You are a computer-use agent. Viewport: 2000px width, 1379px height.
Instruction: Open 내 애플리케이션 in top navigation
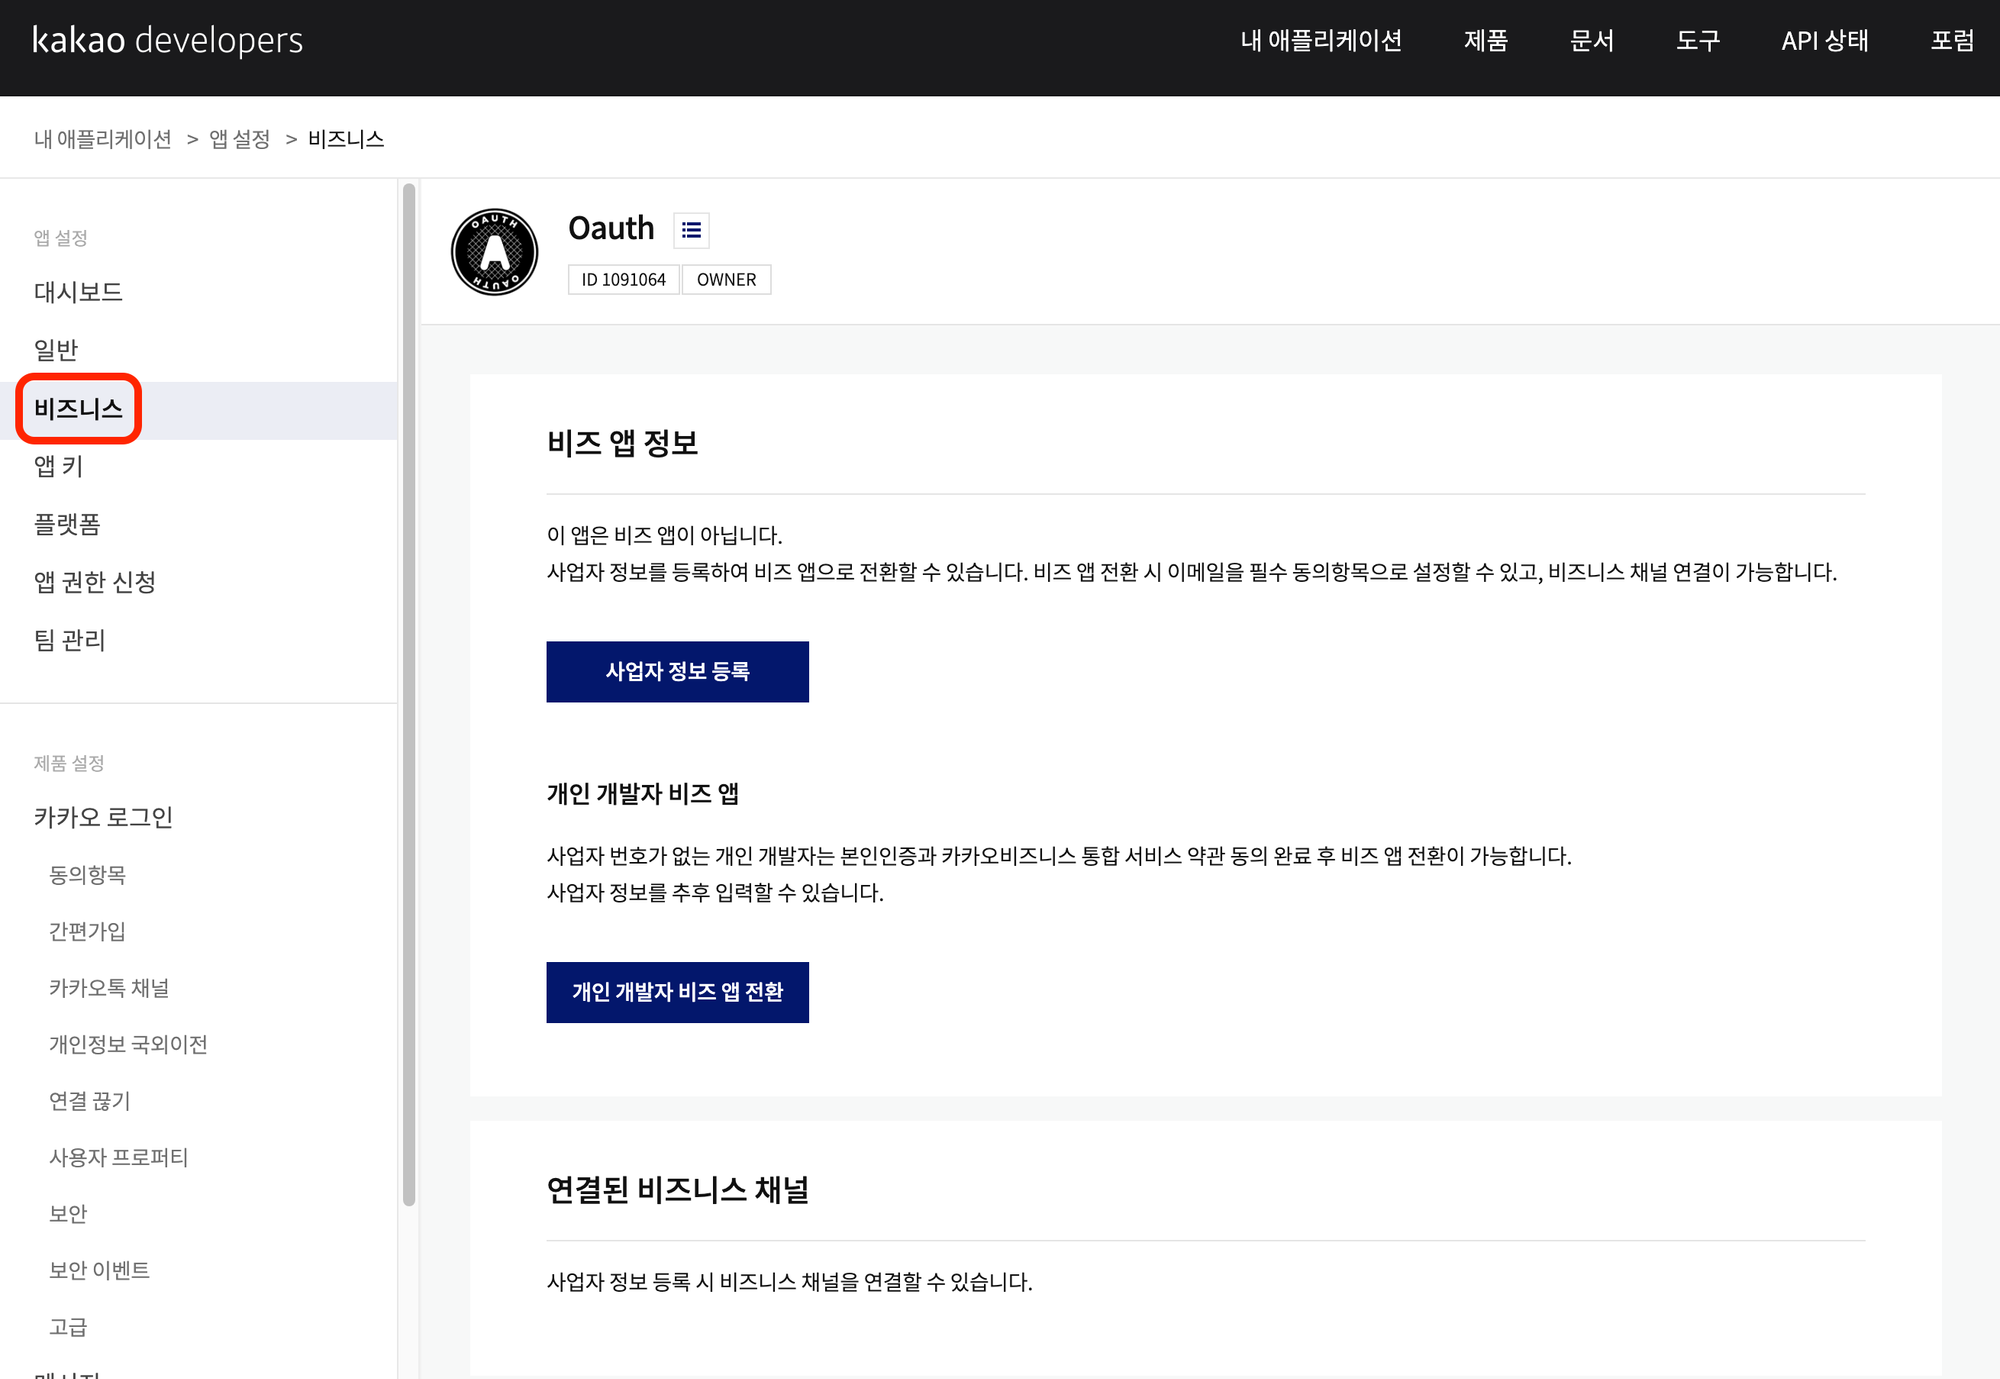click(x=1320, y=40)
